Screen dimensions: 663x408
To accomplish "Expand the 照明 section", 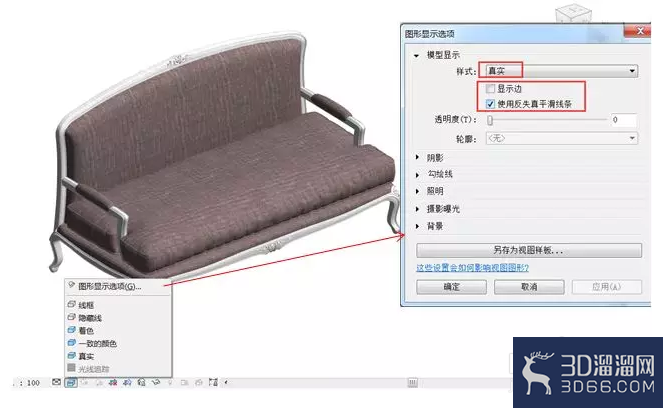I will (x=417, y=191).
